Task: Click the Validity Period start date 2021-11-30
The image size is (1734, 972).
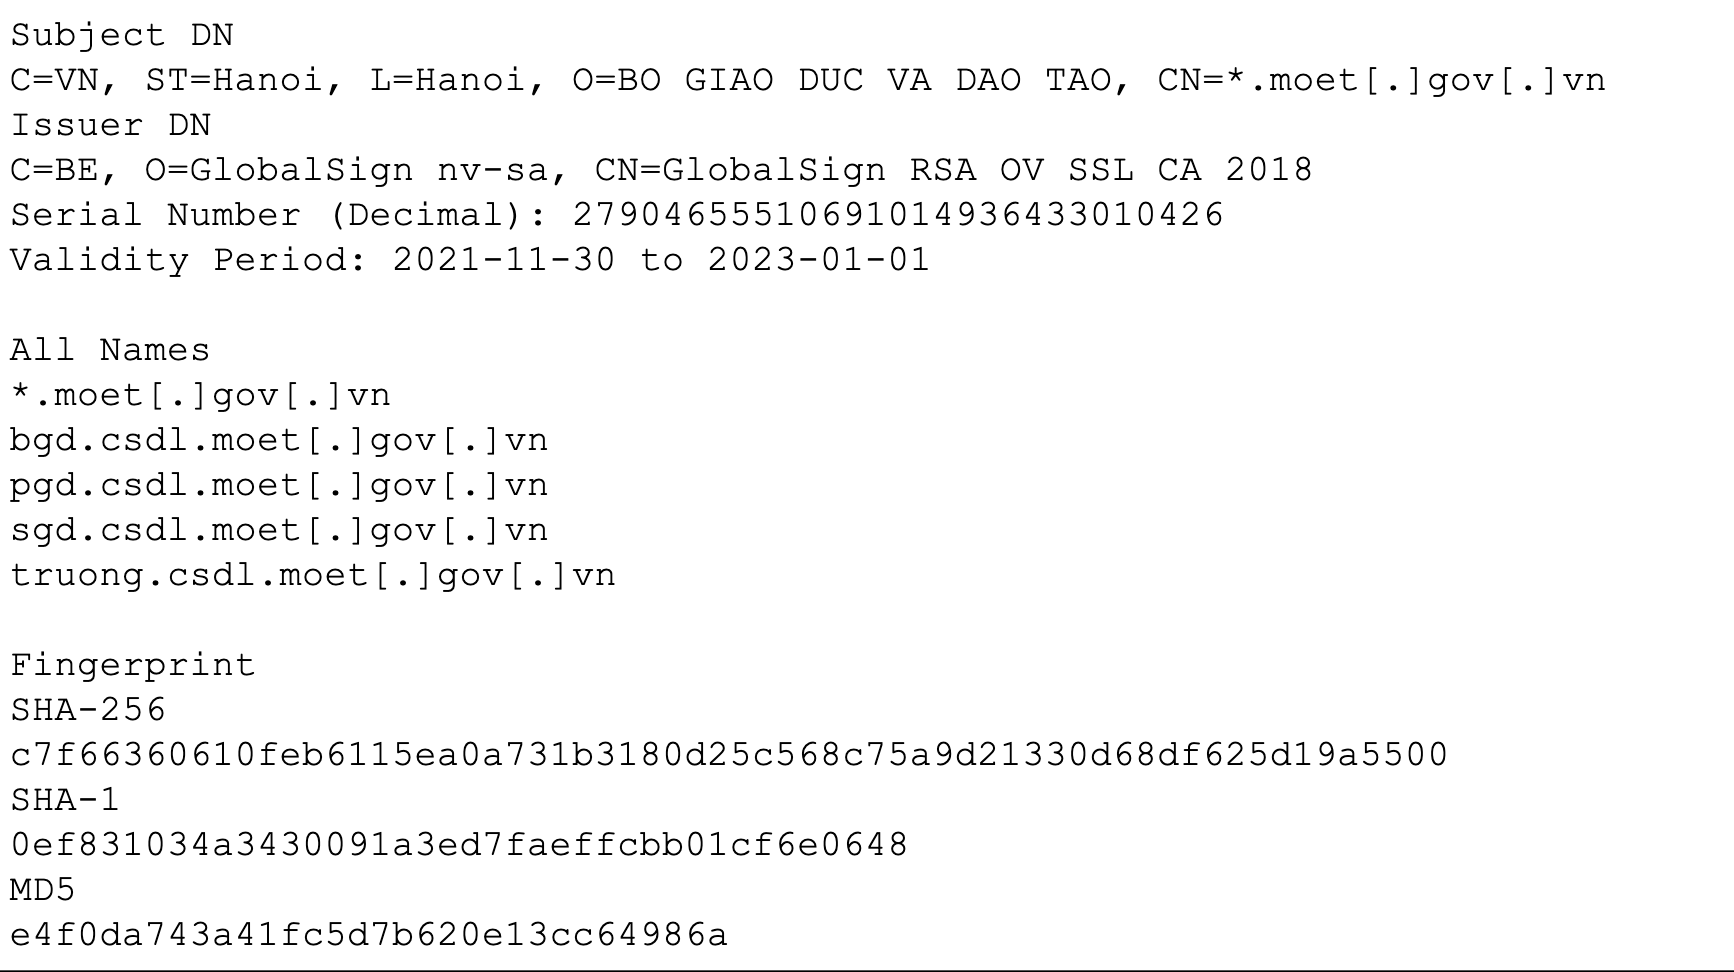Action: click(x=504, y=261)
